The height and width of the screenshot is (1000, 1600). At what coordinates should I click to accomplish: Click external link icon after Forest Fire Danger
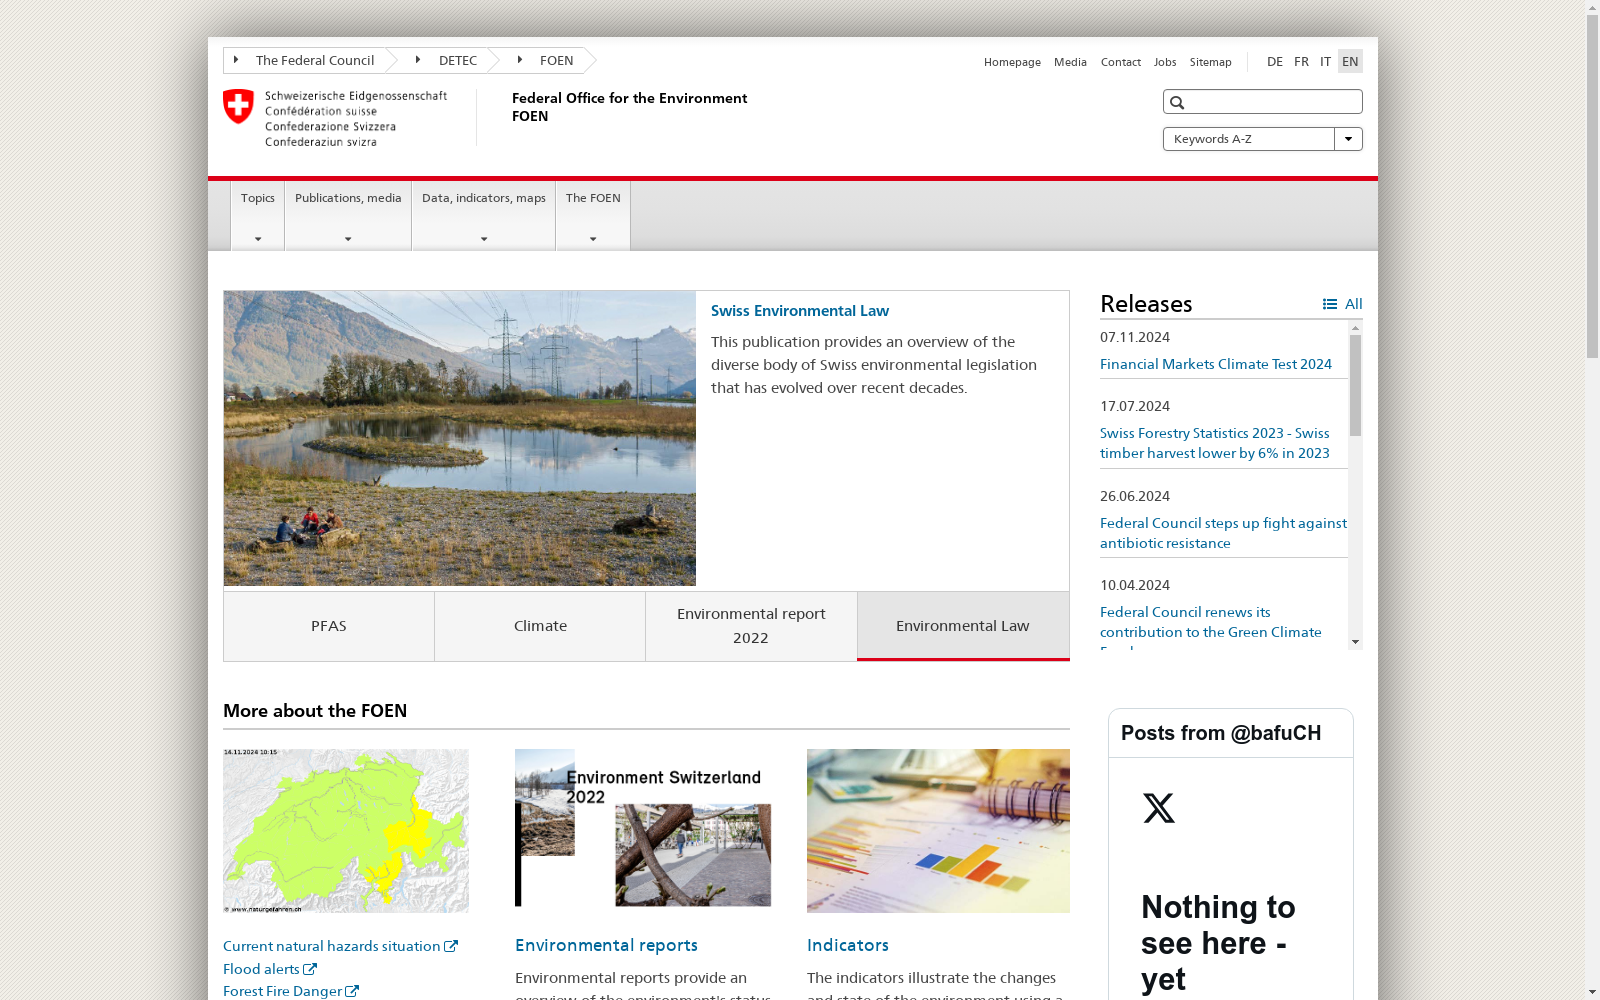coord(352,991)
